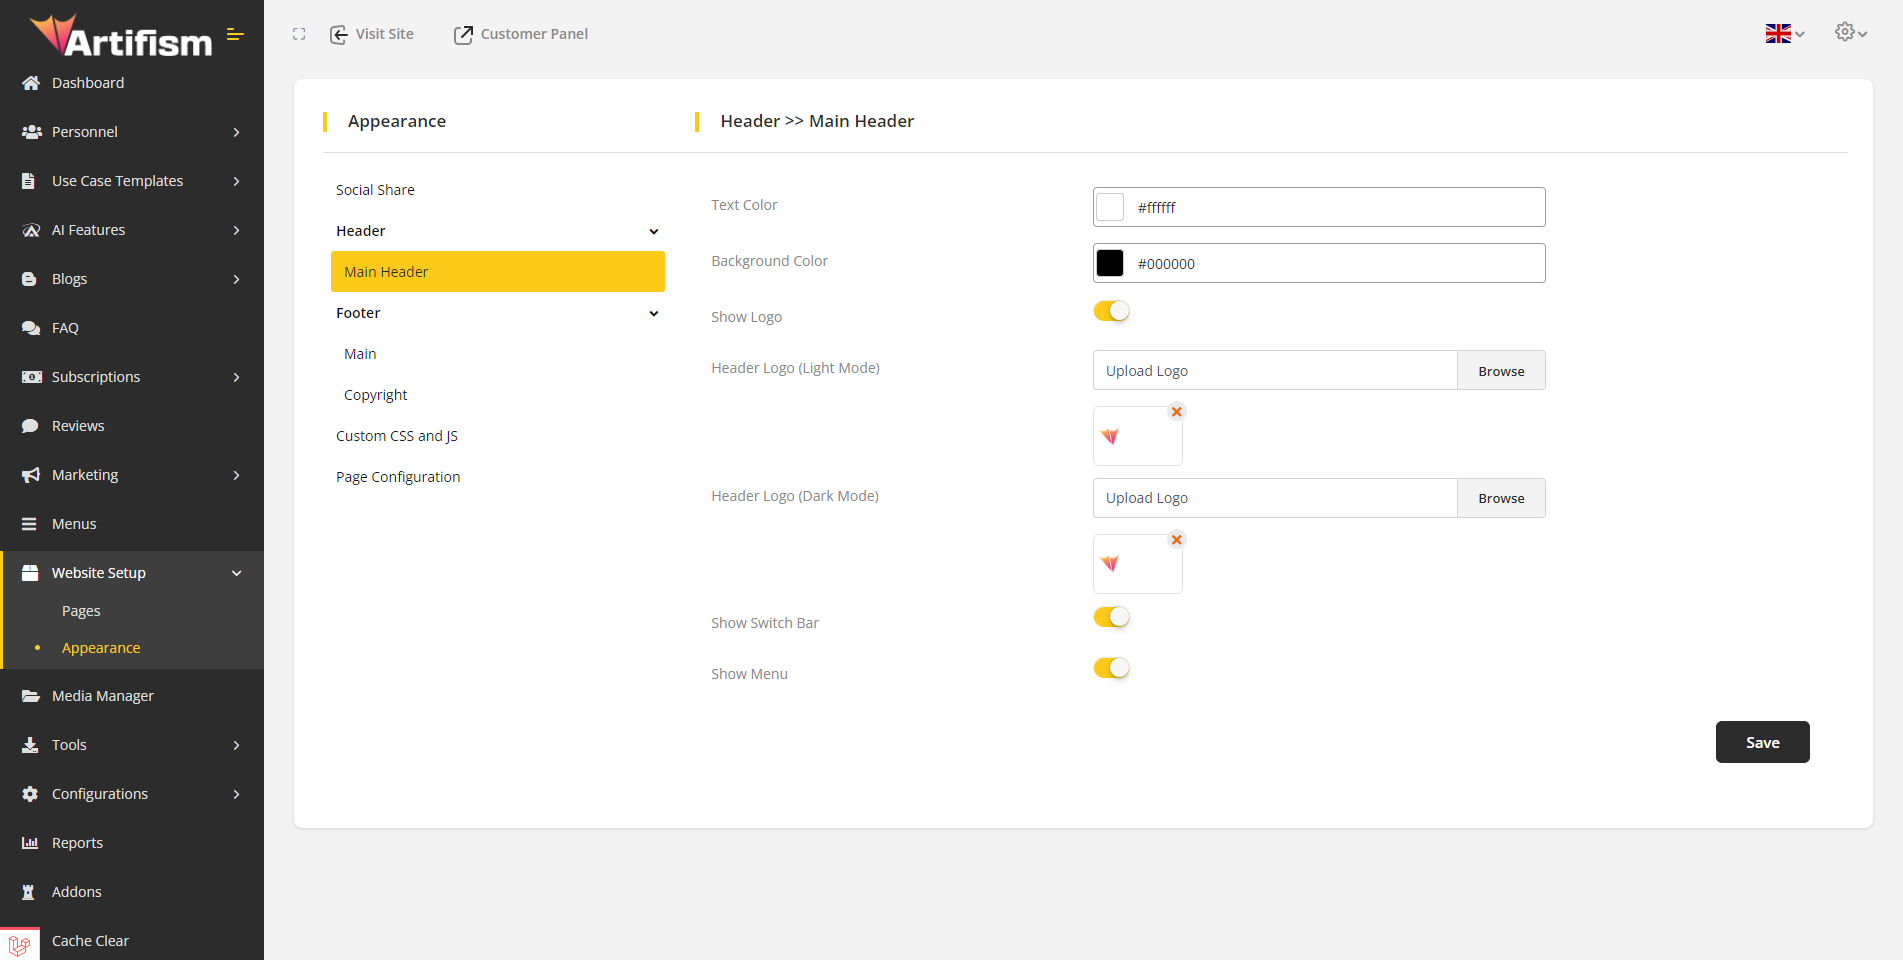Click the fullscreen toggle icon in top bar

(x=299, y=34)
